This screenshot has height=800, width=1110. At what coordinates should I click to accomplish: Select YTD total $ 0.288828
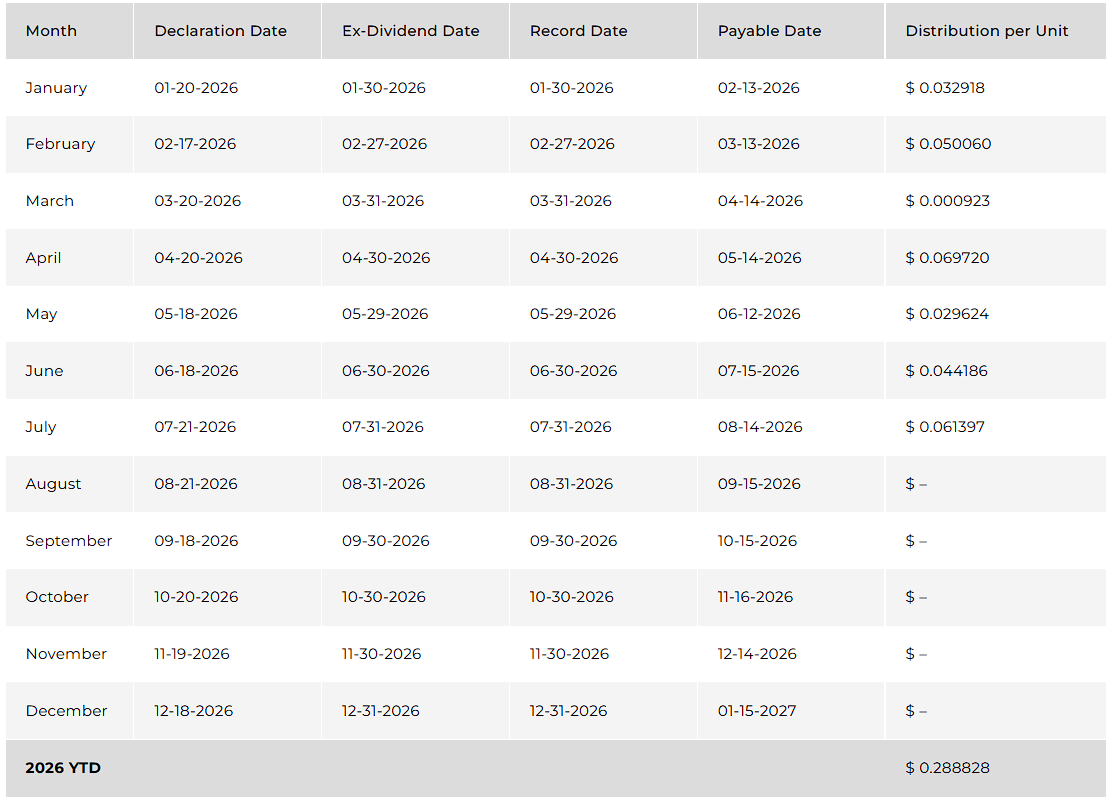coord(947,768)
